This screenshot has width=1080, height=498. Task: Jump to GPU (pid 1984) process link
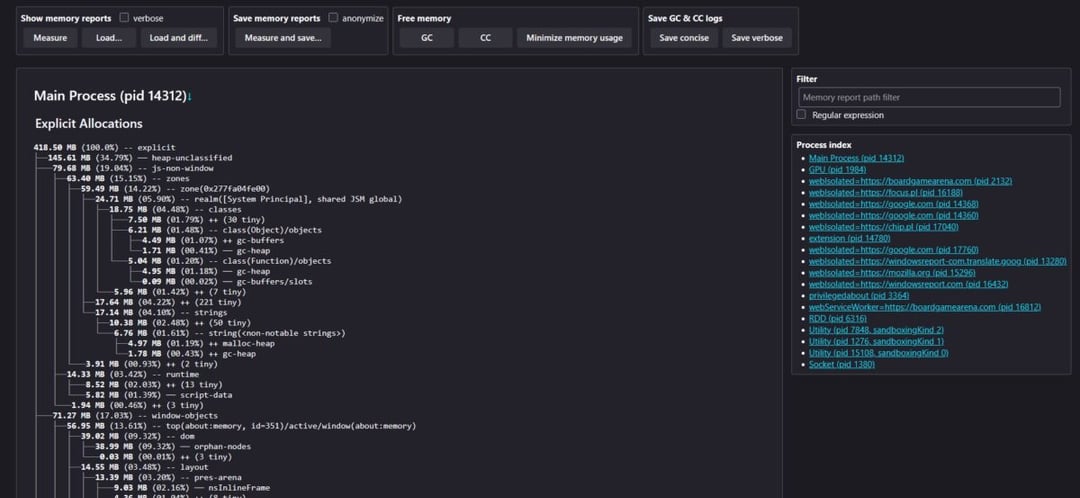(837, 170)
